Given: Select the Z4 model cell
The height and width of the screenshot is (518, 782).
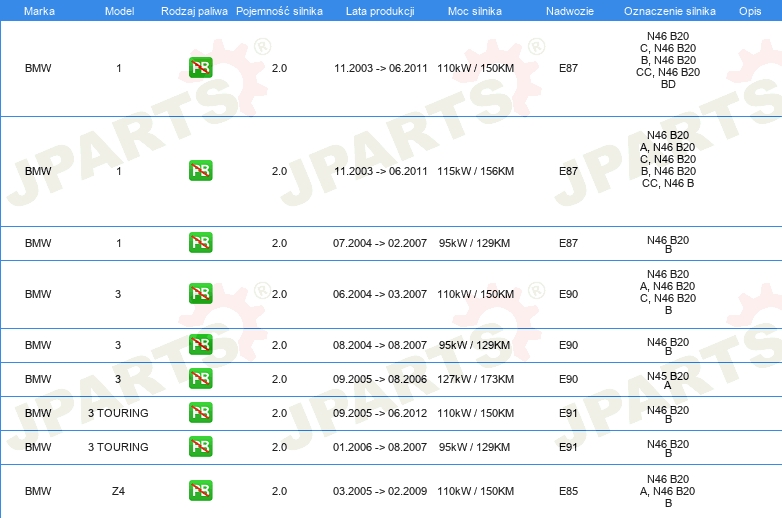Looking at the screenshot, I should (x=118, y=491).
